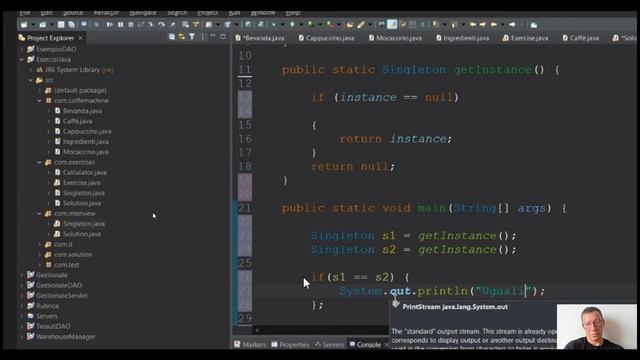Click the Back navigation arrow icon
Screen dimensions: 640x360
(494, 25)
